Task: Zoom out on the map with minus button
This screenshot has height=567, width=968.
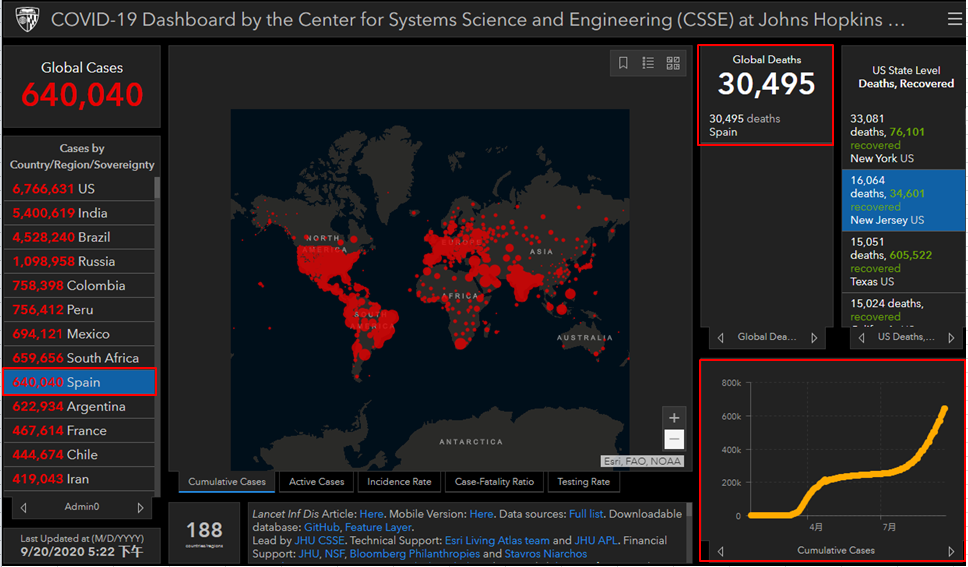Action: (x=674, y=439)
